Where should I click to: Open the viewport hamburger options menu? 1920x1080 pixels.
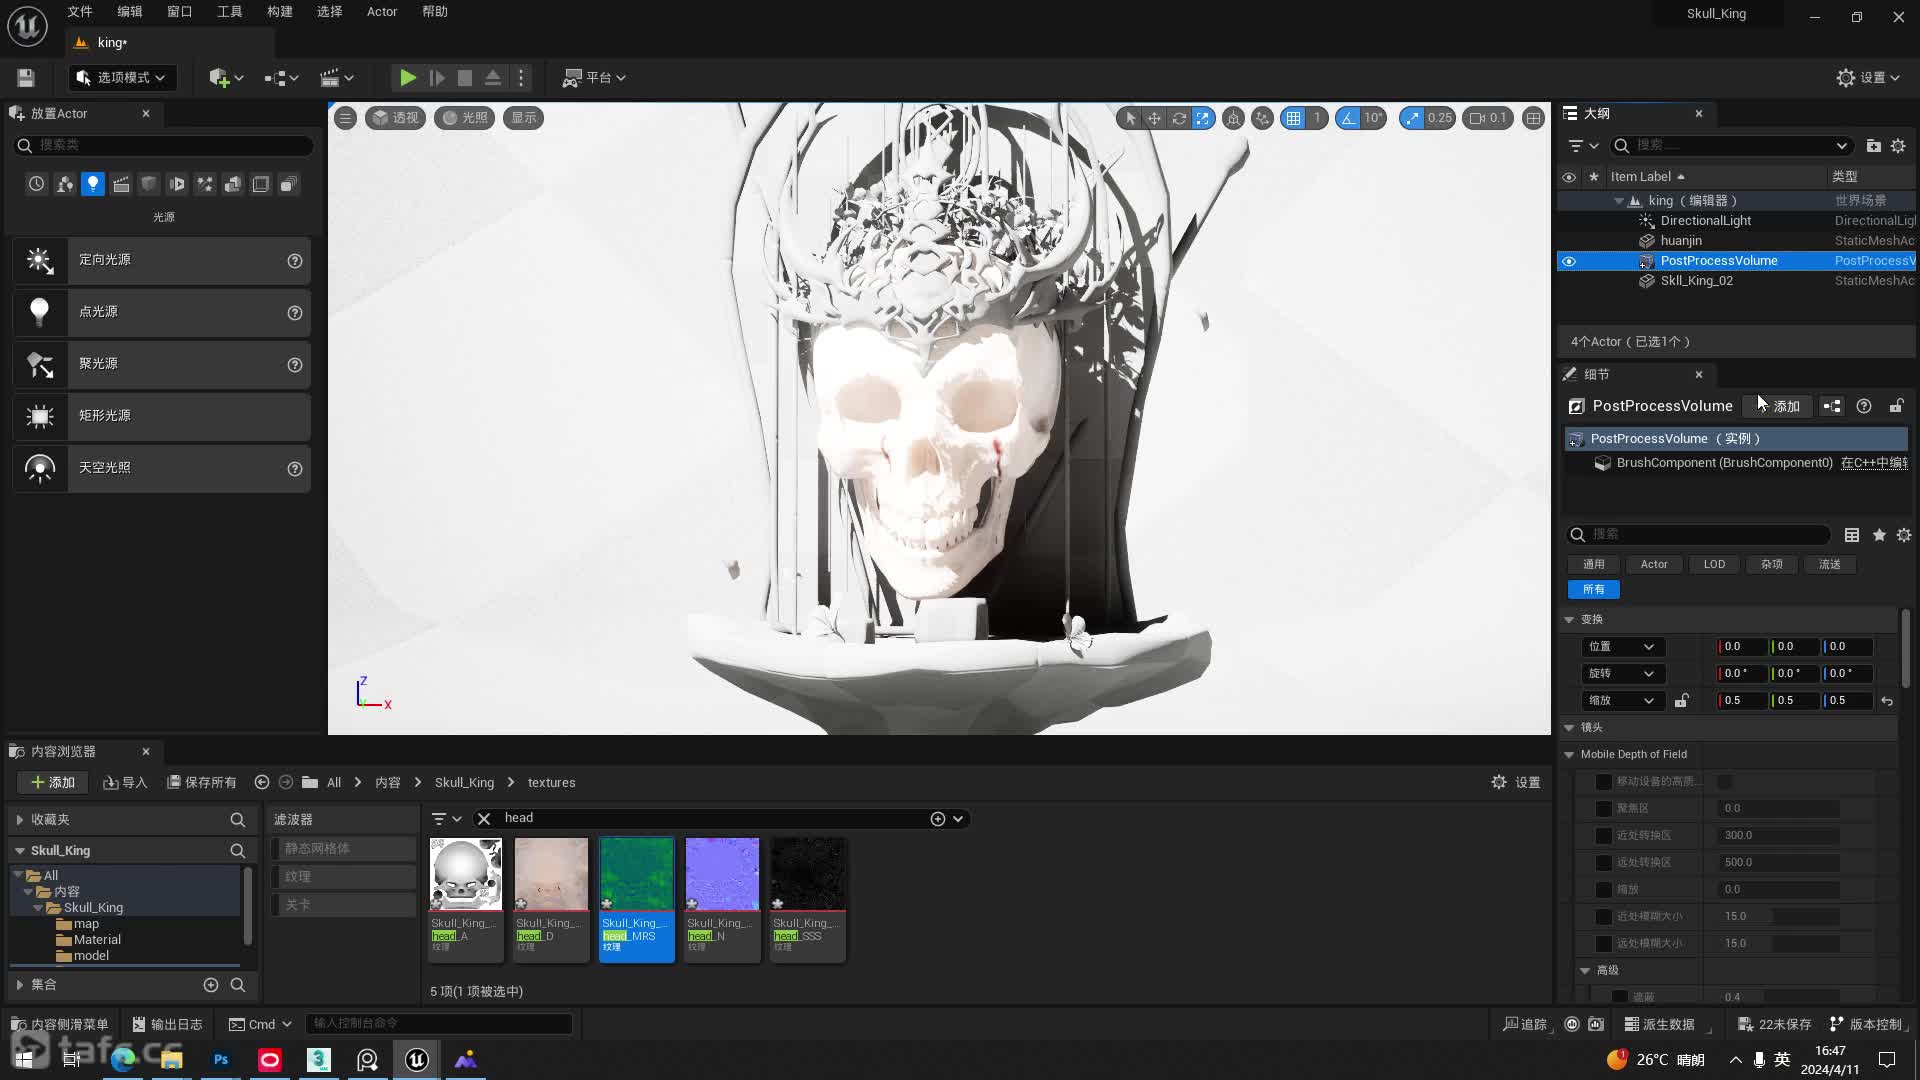pos(345,118)
